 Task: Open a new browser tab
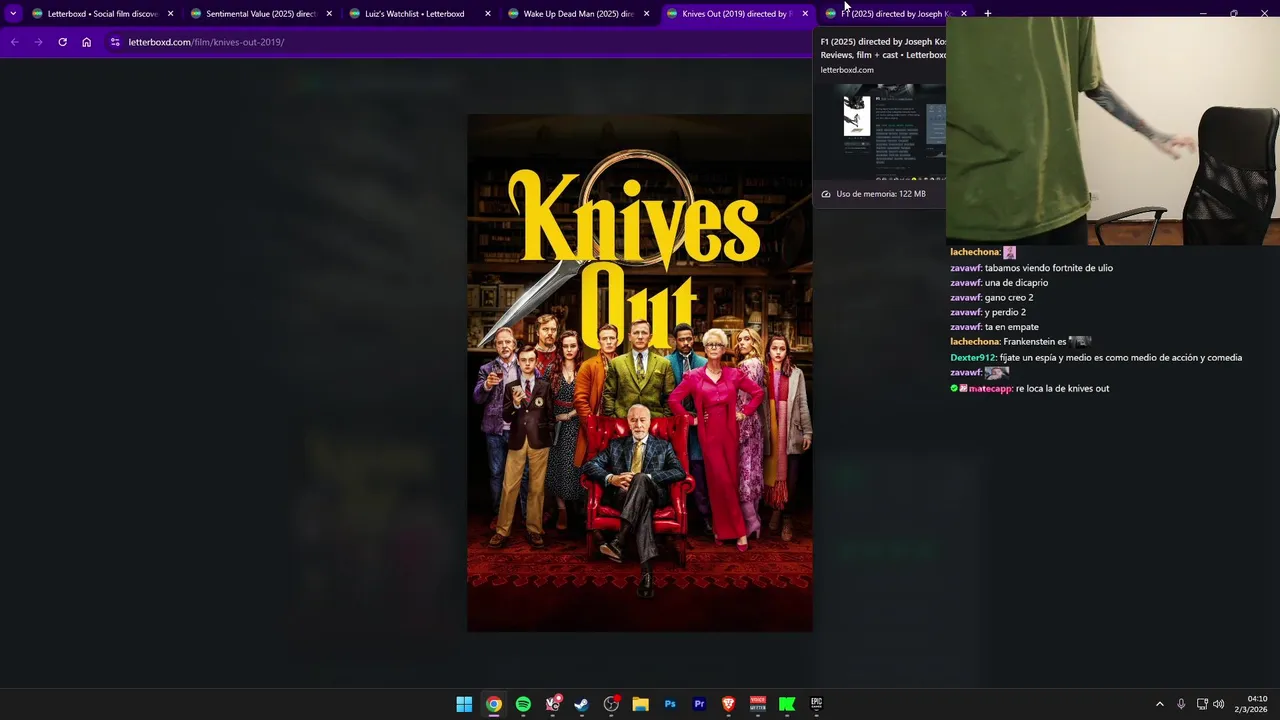click(x=988, y=14)
